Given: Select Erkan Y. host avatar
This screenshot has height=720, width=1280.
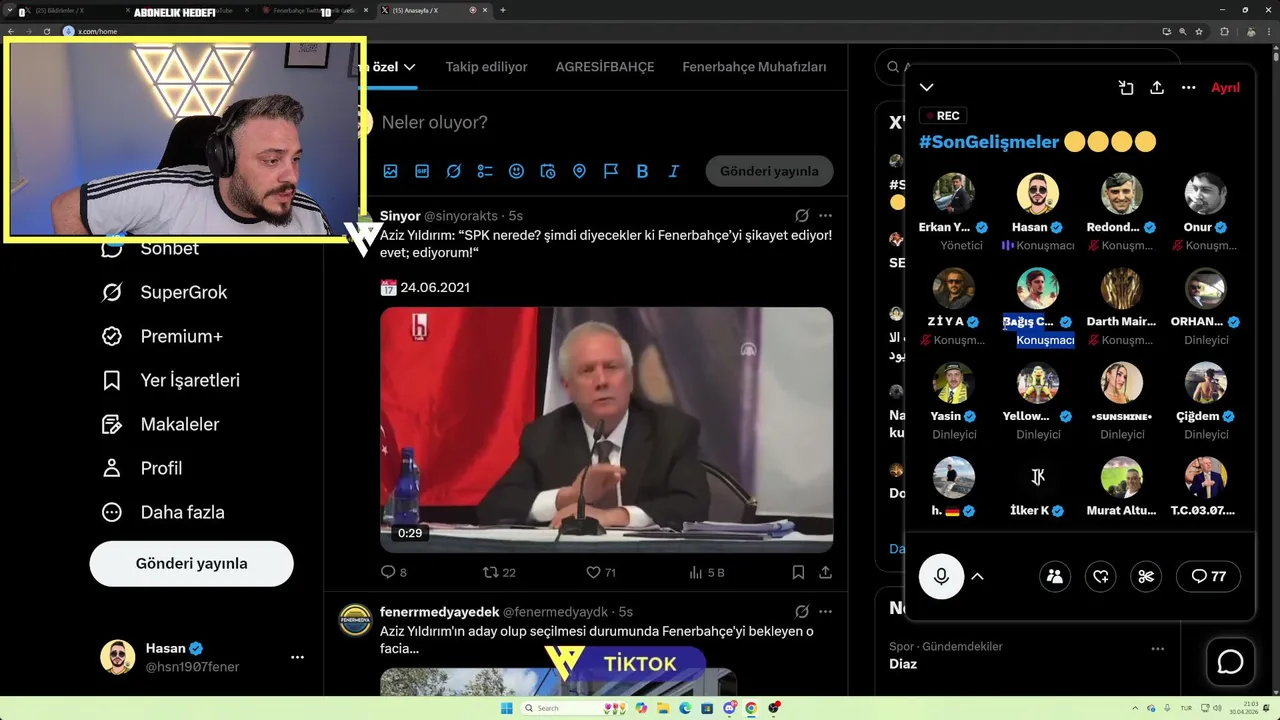Looking at the screenshot, I should pyautogui.click(x=954, y=194).
